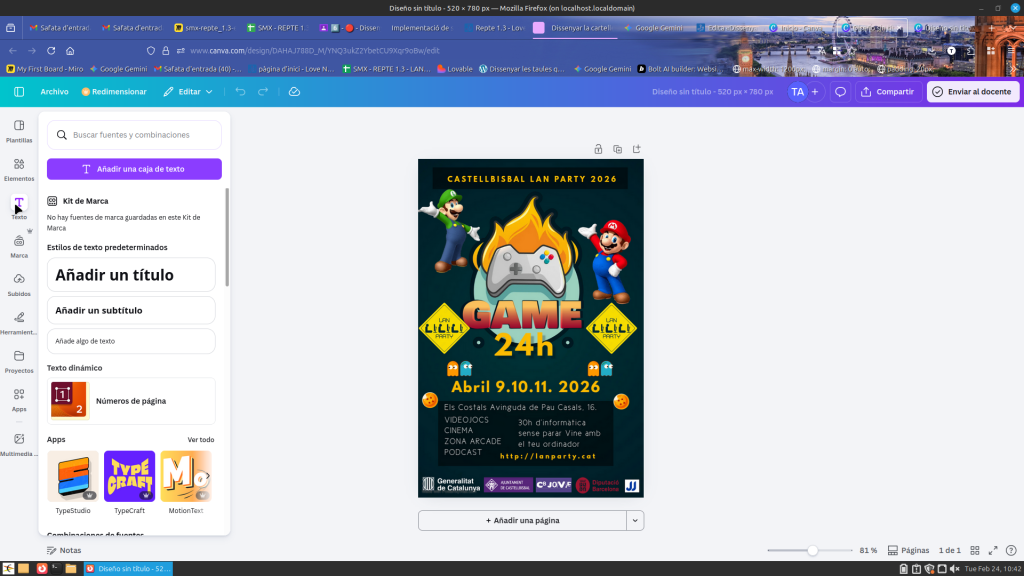Toggle the page lock icon above the canvas

(x=598, y=149)
